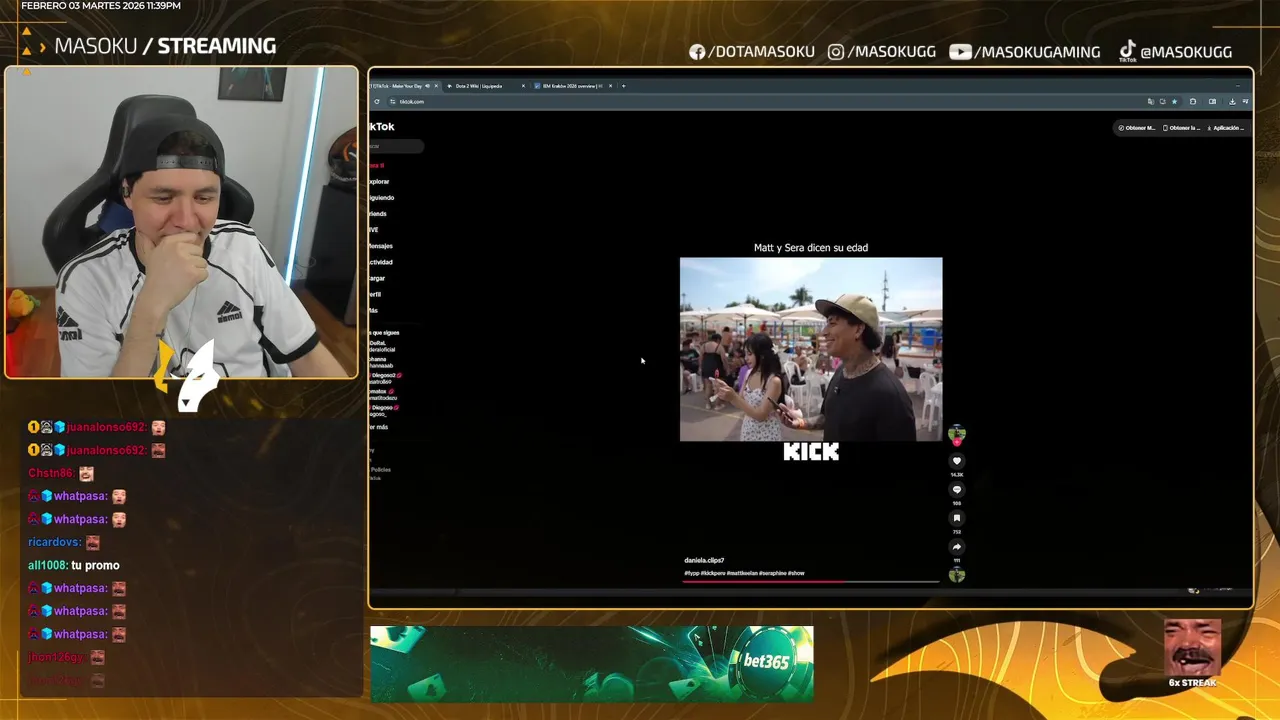Click the TikTok search box in sidebar

396,146
